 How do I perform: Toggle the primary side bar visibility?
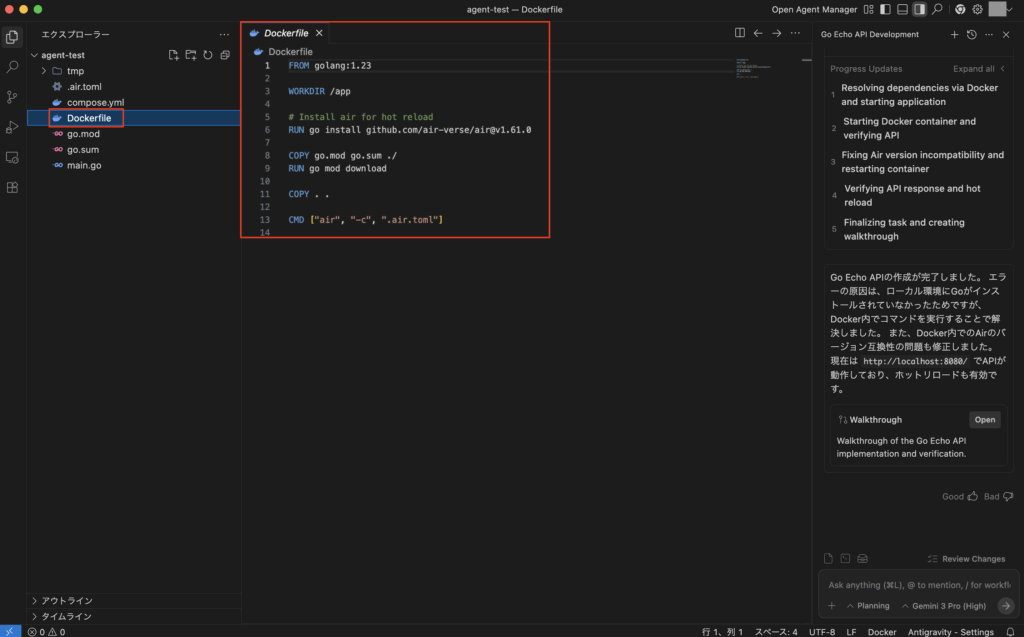(x=885, y=9)
